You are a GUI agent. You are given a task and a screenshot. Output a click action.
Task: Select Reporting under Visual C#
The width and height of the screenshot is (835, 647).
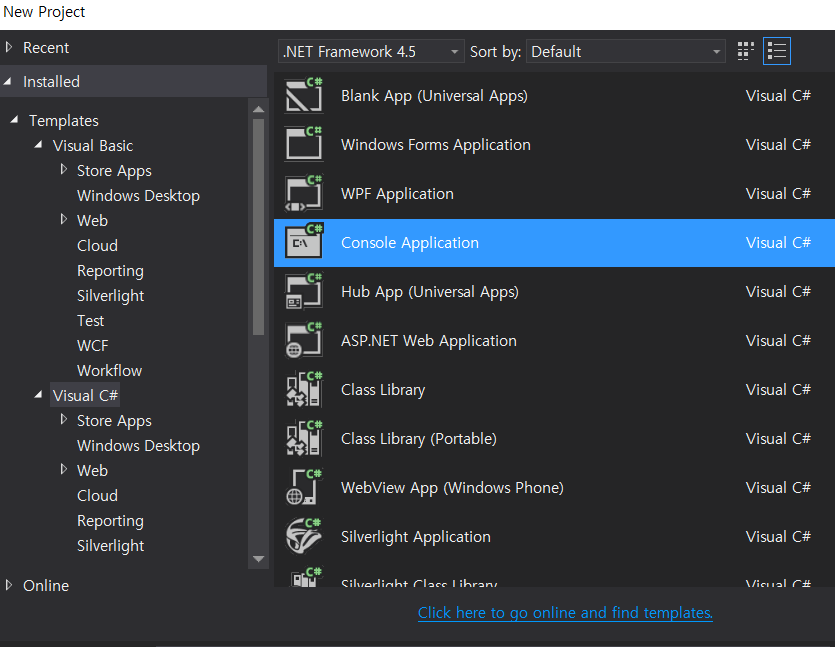tap(110, 520)
